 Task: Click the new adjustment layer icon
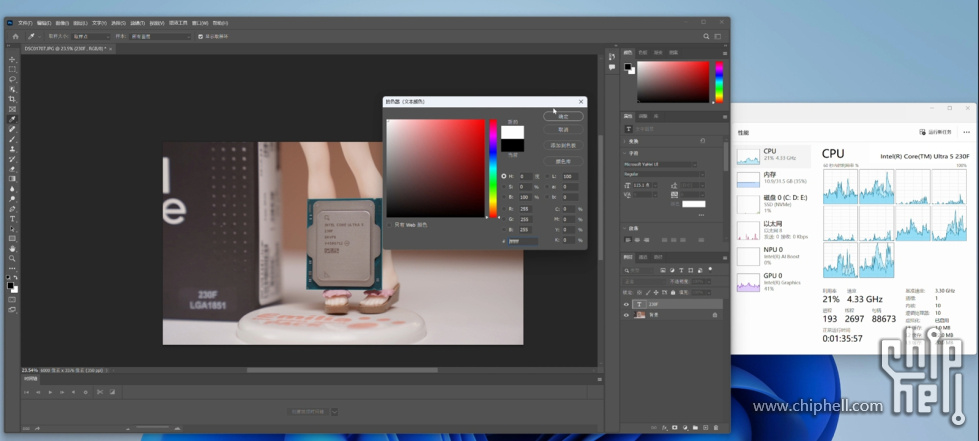pyautogui.click(x=685, y=428)
